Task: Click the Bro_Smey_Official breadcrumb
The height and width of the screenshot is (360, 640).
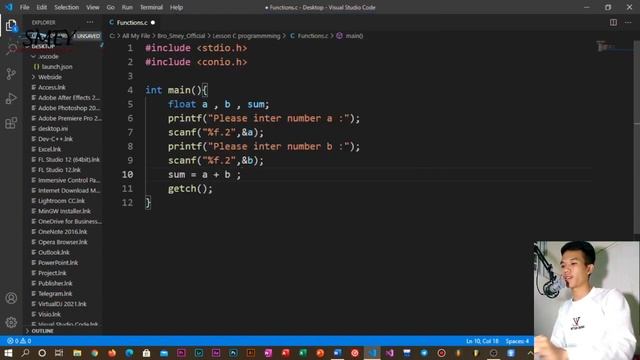Action: pyautogui.click(x=181, y=36)
